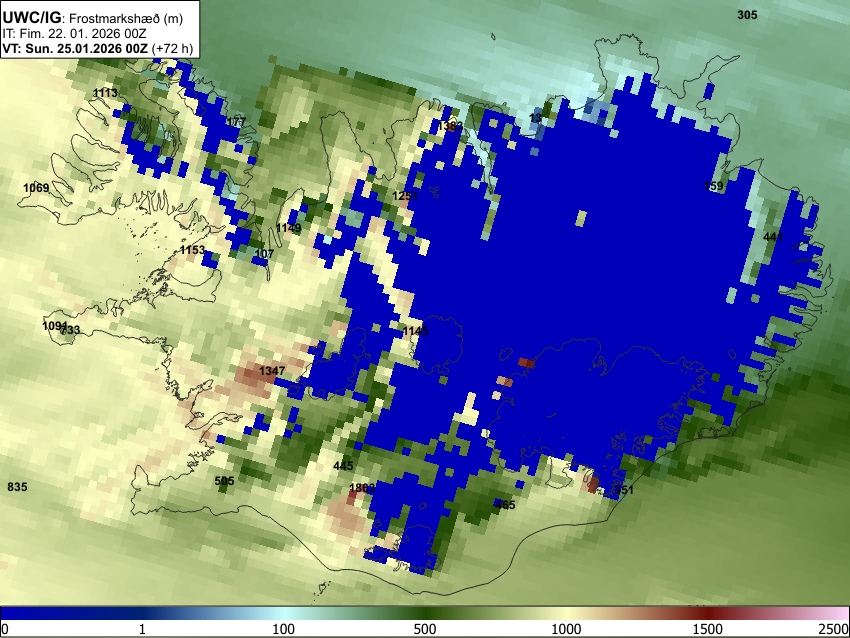
Task: Click the 1869 value label on the map
Action: (x=362, y=488)
